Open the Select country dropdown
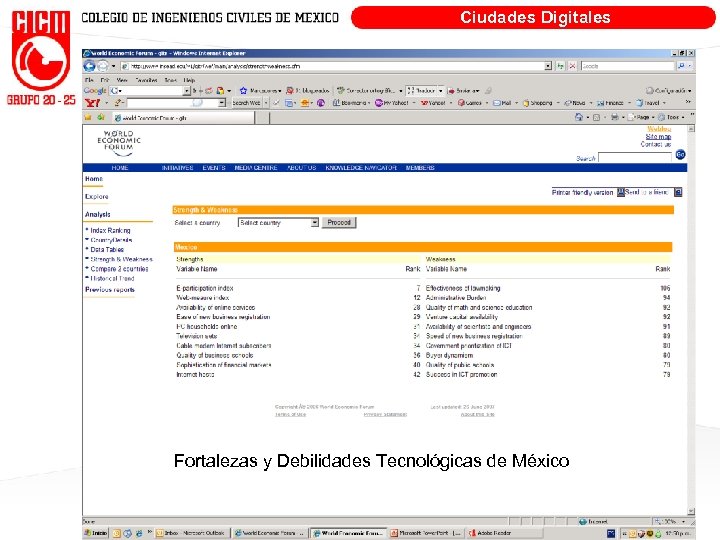This screenshot has height=540, width=720. coord(315,223)
